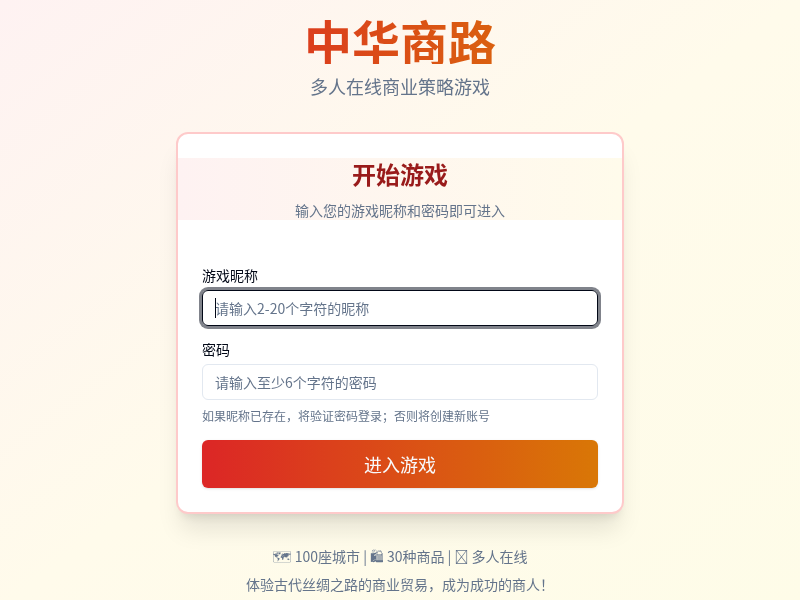The width and height of the screenshot is (800, 600).
Task: Click the 密码 password field
Action: [x=400, y=381]
